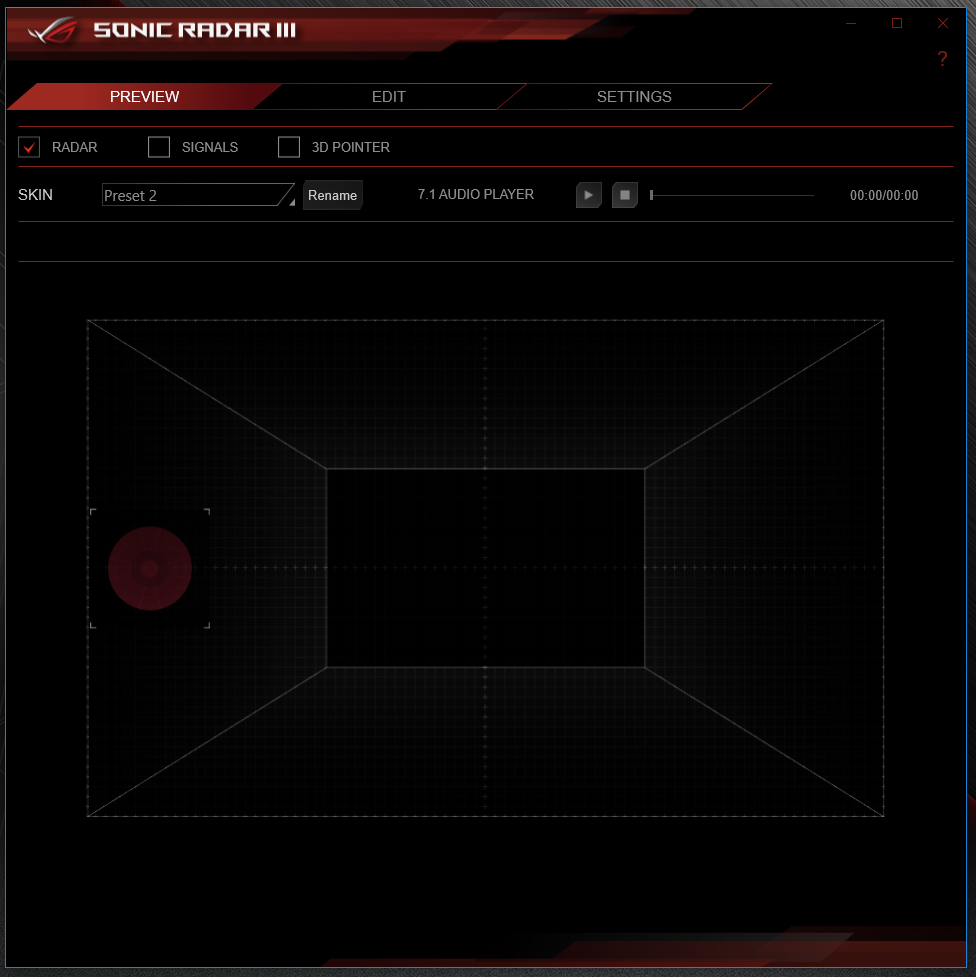Click the 00:00/00:00 time readout

coord(884,195)
